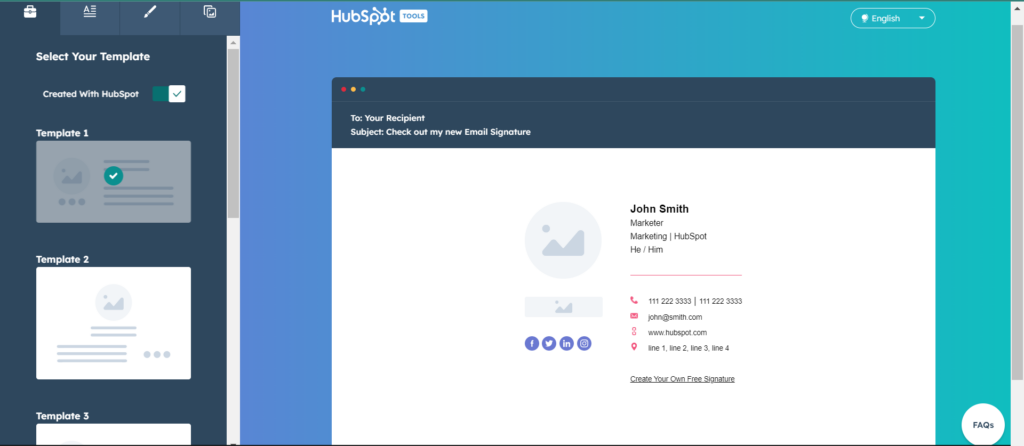Image resolution: width=1024 pixels, height=446 pixels.
Task: Open the briefcase templates tab
Action: pos(30,12)
